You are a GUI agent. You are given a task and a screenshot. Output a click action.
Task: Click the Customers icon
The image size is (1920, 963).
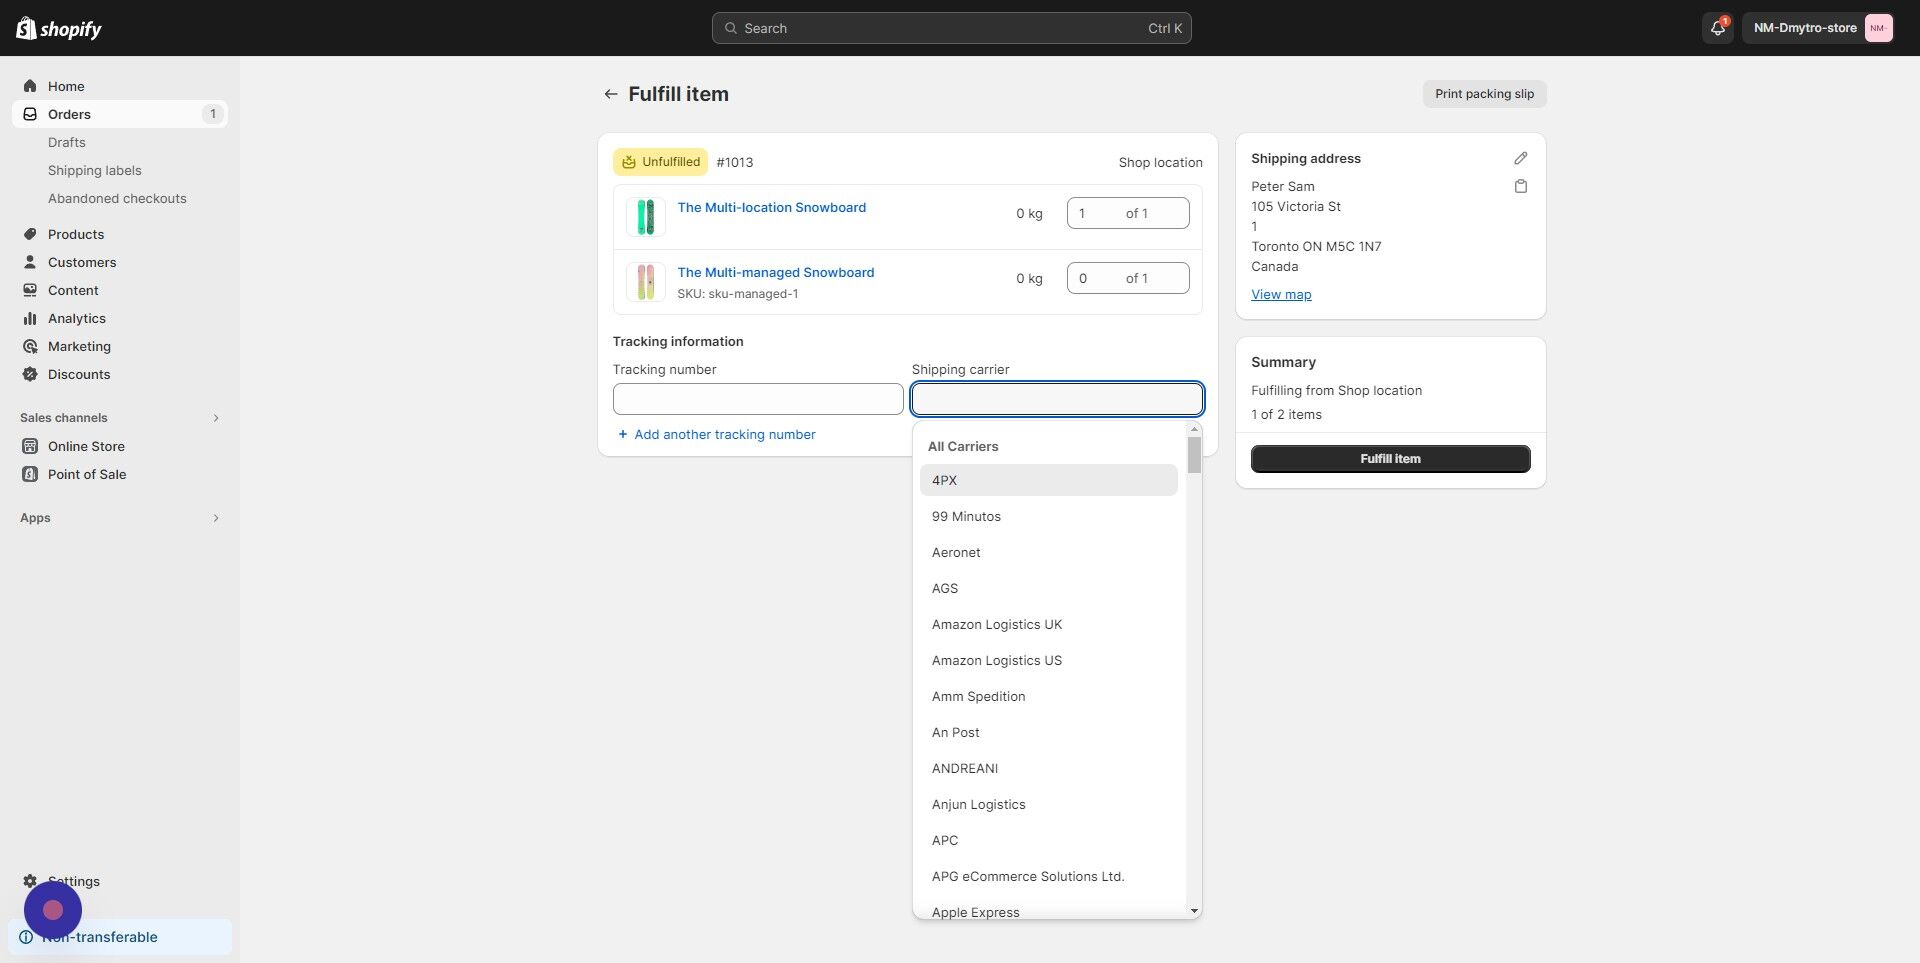tap(30, 262)
